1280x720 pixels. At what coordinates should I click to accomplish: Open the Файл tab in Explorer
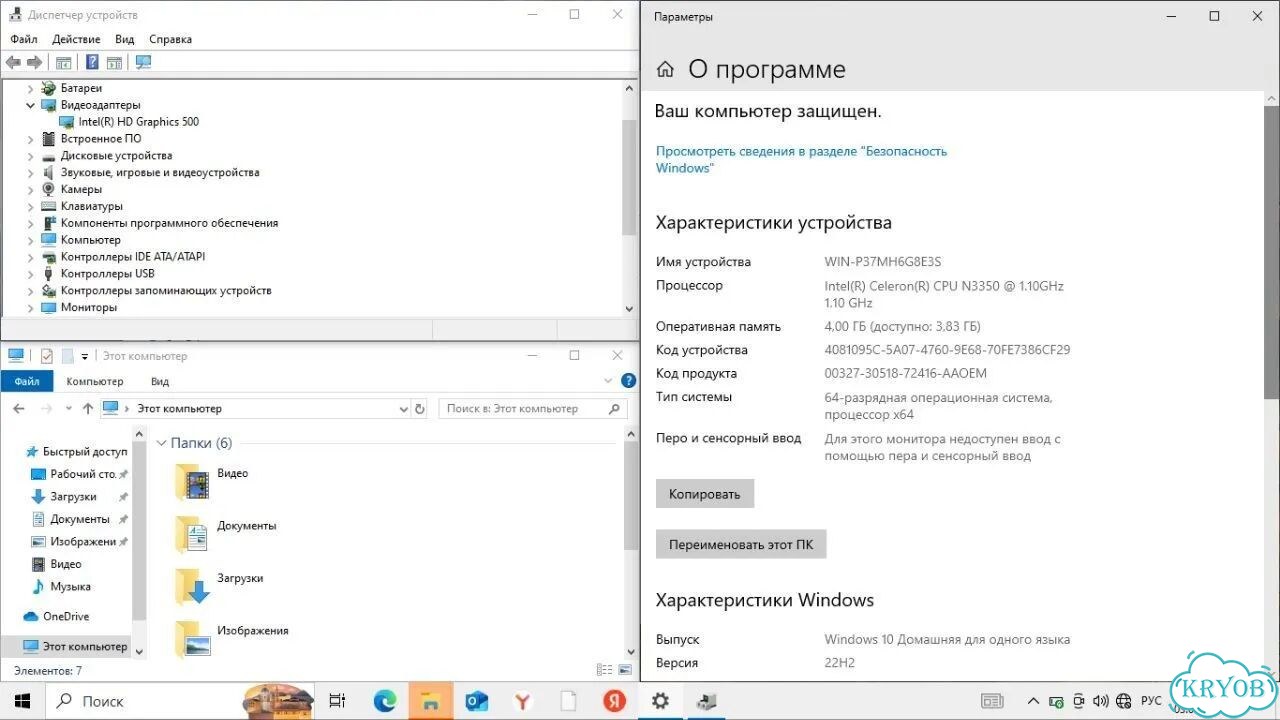(27, 381)
